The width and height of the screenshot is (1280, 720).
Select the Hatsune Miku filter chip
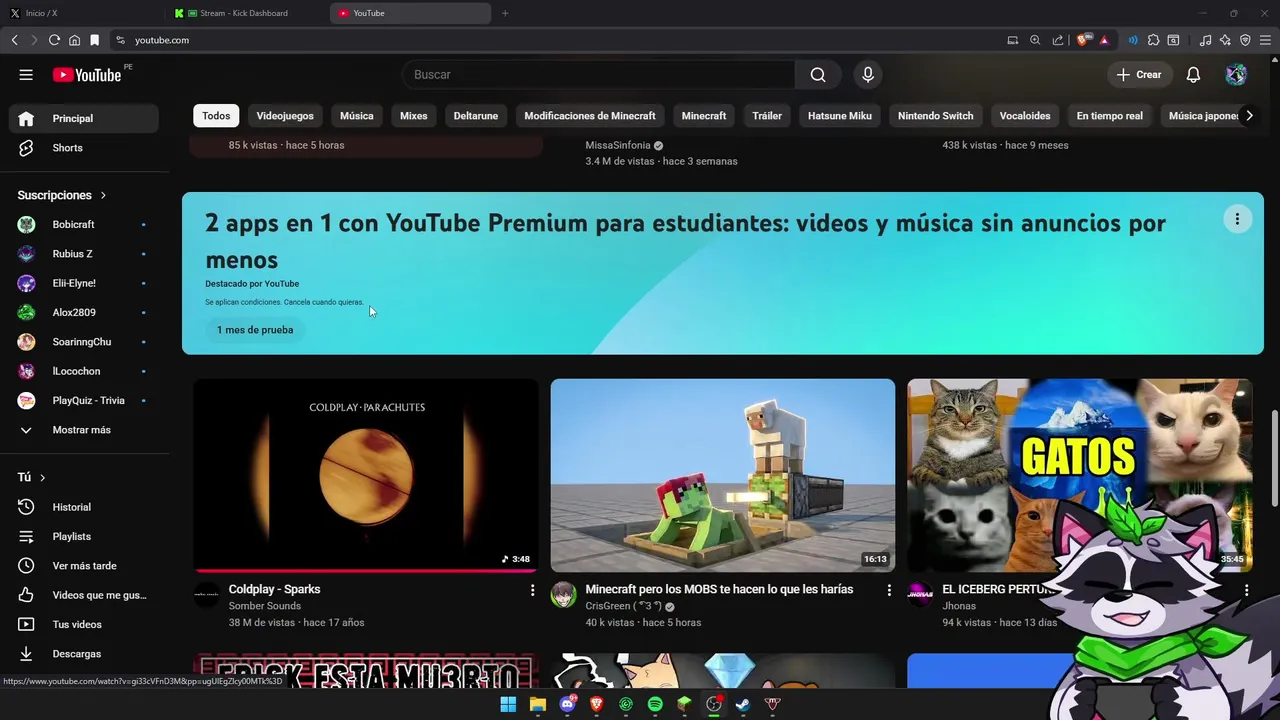840,116
